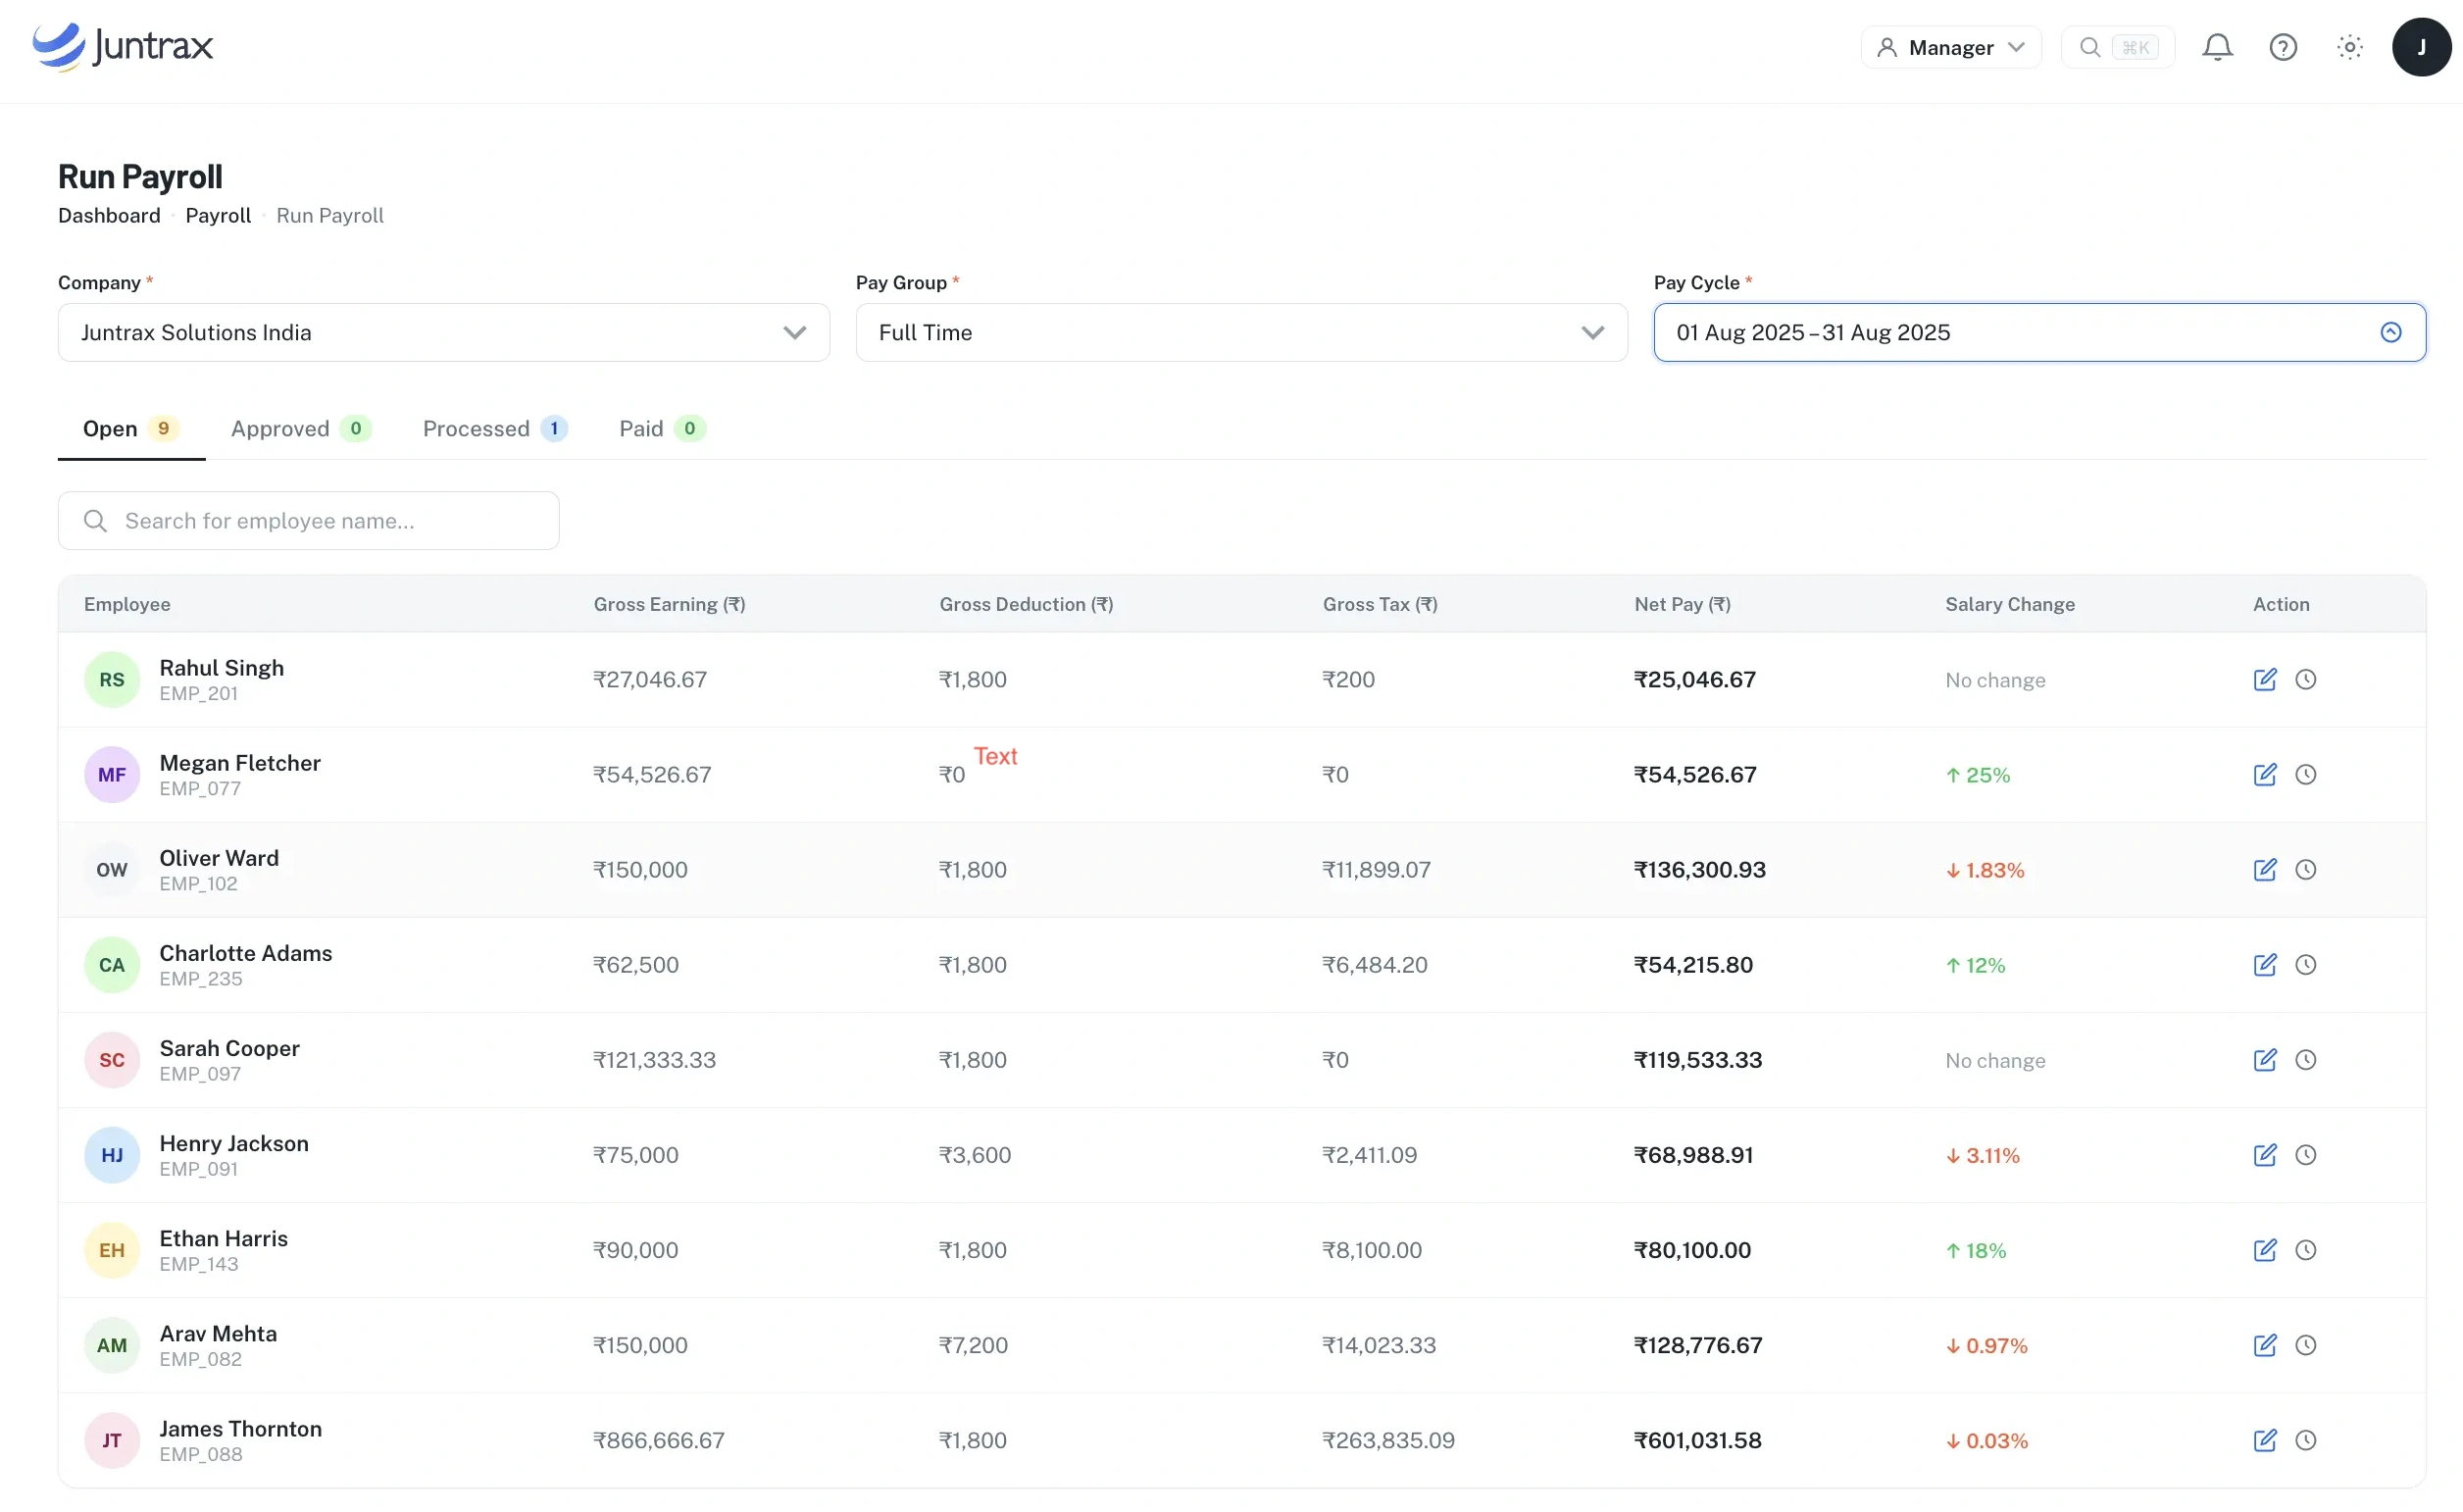
Task: Edit Ethan Harris's payroll entry
Action: click(x=2264, y=1250)
